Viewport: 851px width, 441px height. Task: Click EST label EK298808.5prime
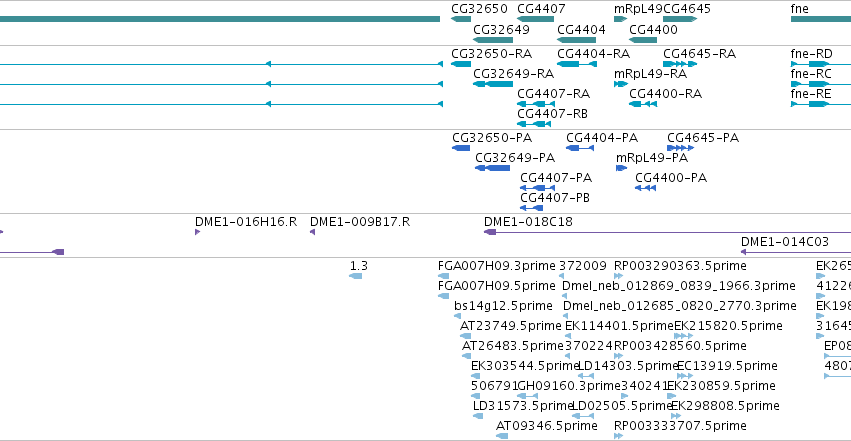point(726,406)
